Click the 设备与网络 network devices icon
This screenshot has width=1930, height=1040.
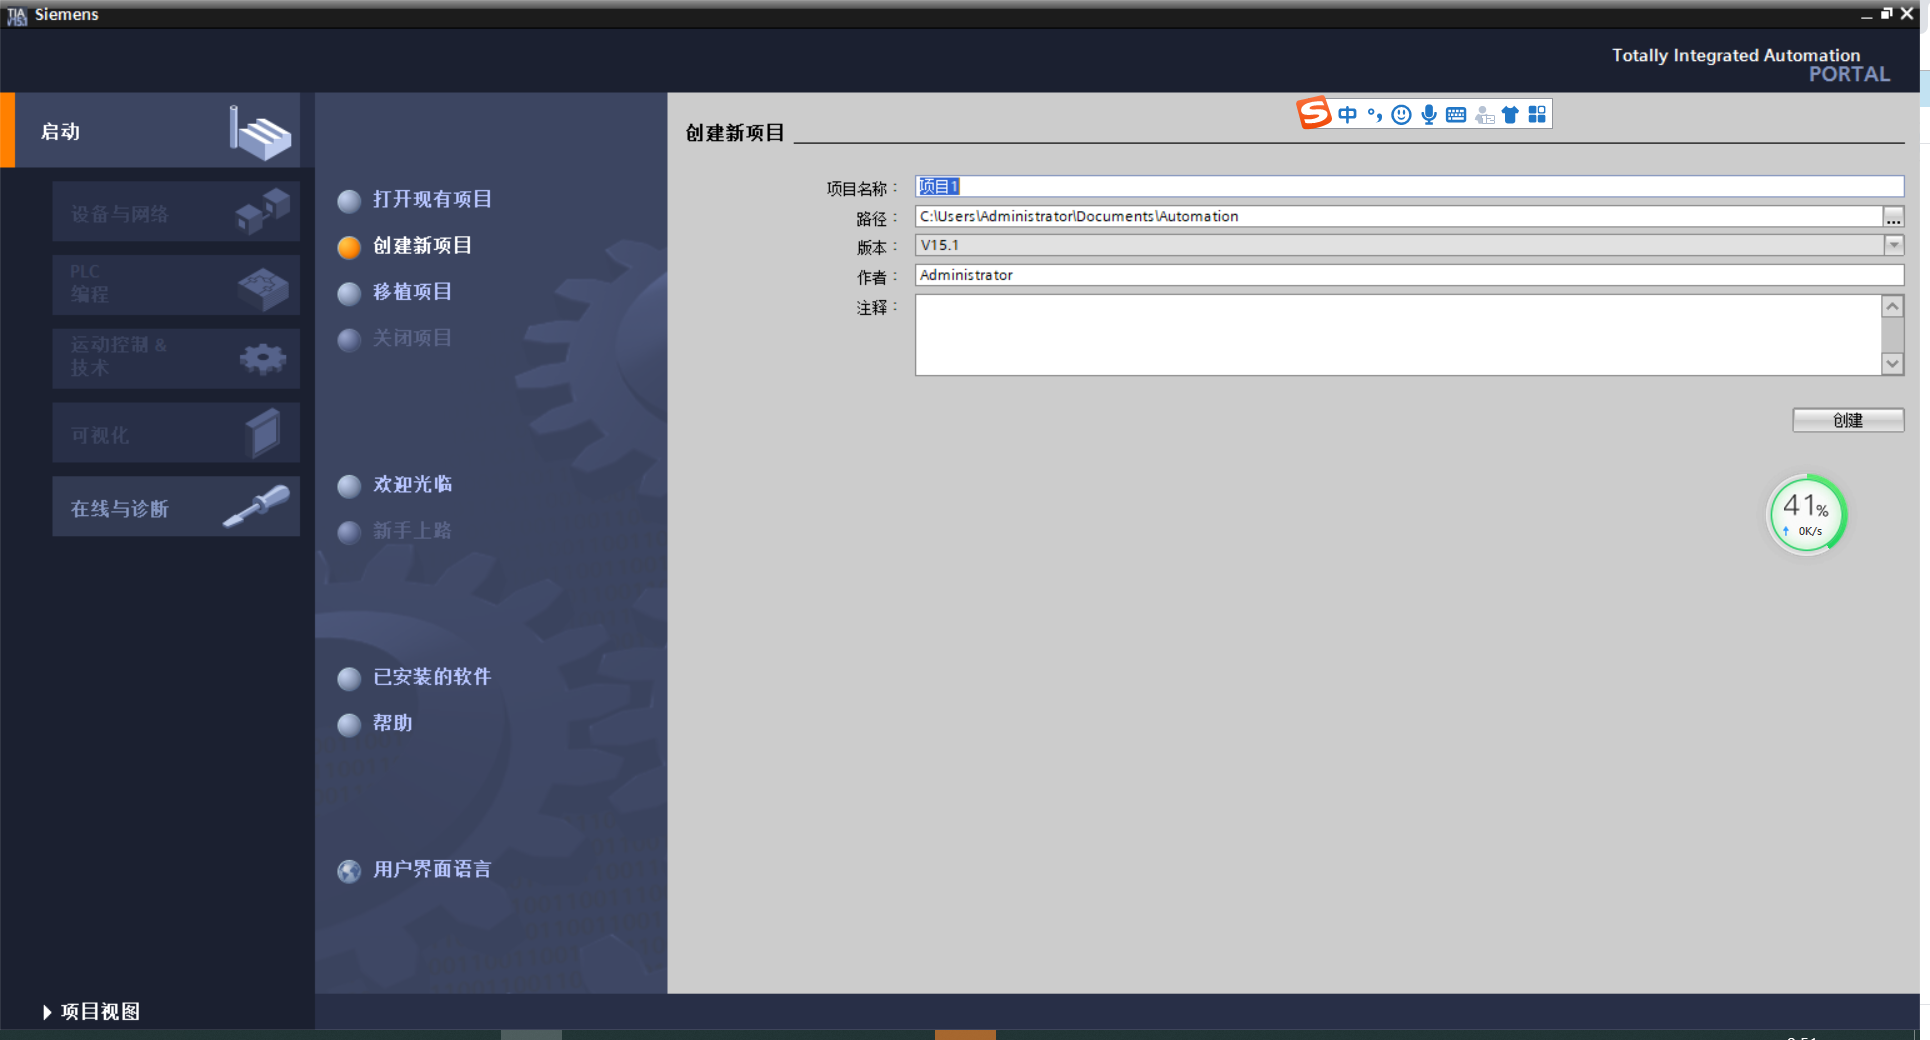(x=263, y=211)
